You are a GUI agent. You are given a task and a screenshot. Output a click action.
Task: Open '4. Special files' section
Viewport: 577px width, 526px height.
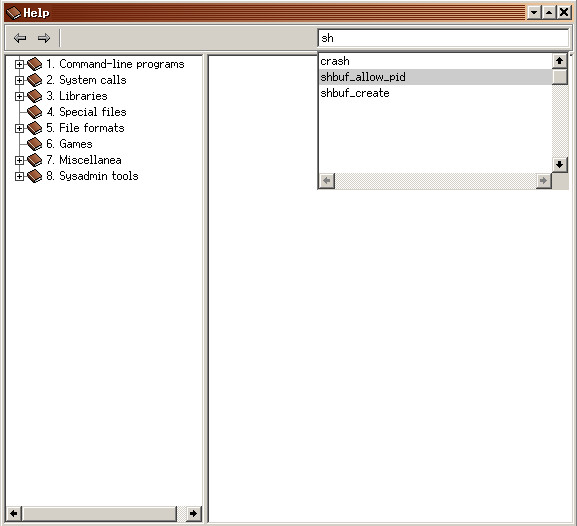point(86,112)
